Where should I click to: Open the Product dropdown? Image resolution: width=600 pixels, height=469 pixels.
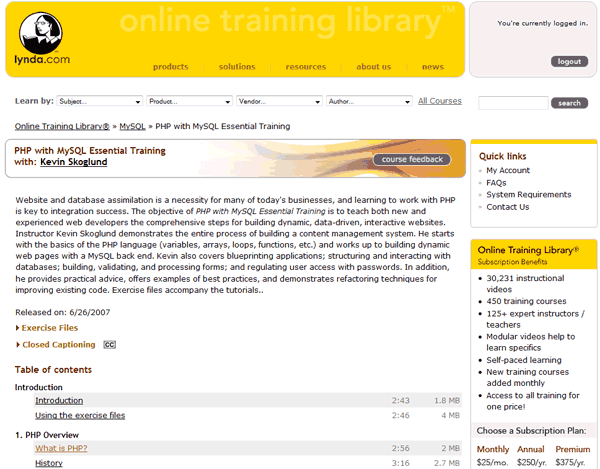[x=189, y=101]
